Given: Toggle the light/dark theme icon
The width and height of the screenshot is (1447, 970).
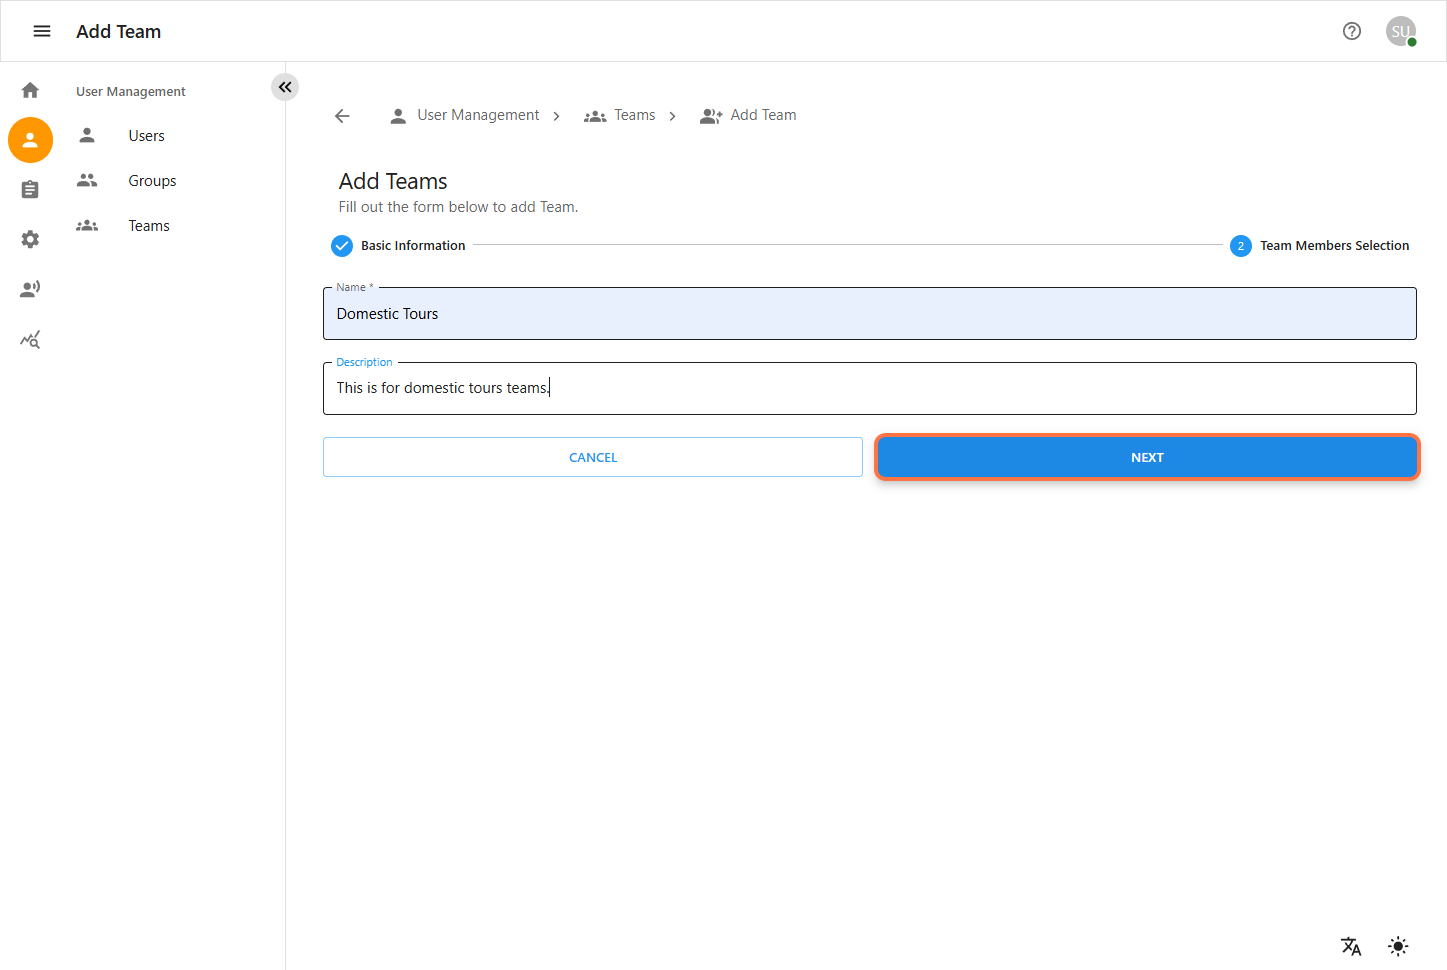Looking at the screenshot, I should pyautogui.click(x=1398, y=946).
